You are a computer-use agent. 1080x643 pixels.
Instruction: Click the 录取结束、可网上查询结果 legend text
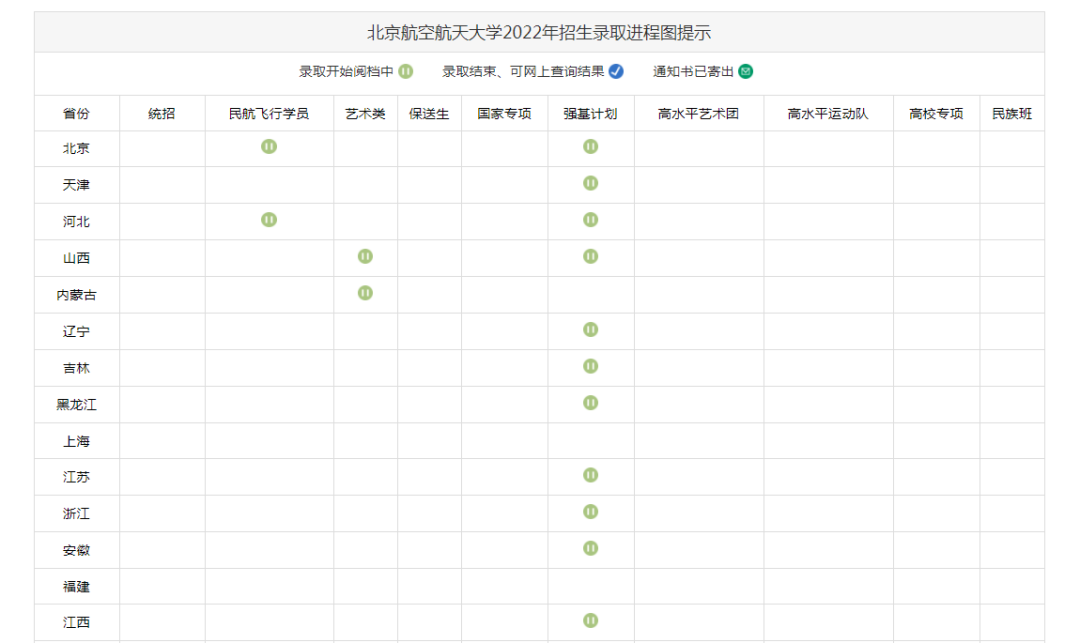[523, 71]
